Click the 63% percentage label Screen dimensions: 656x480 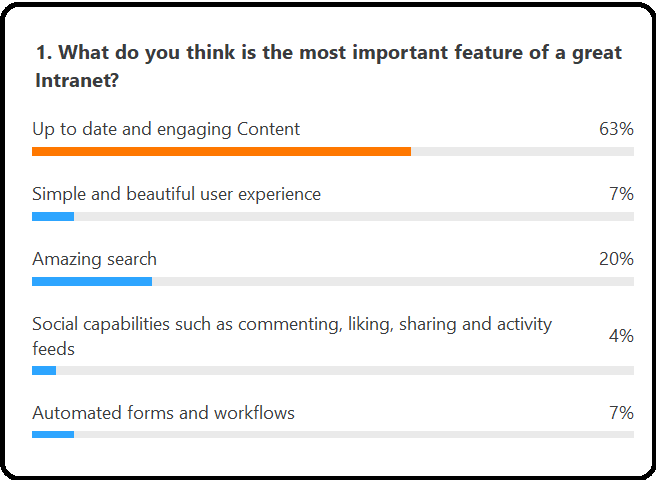tap(616, 129)
